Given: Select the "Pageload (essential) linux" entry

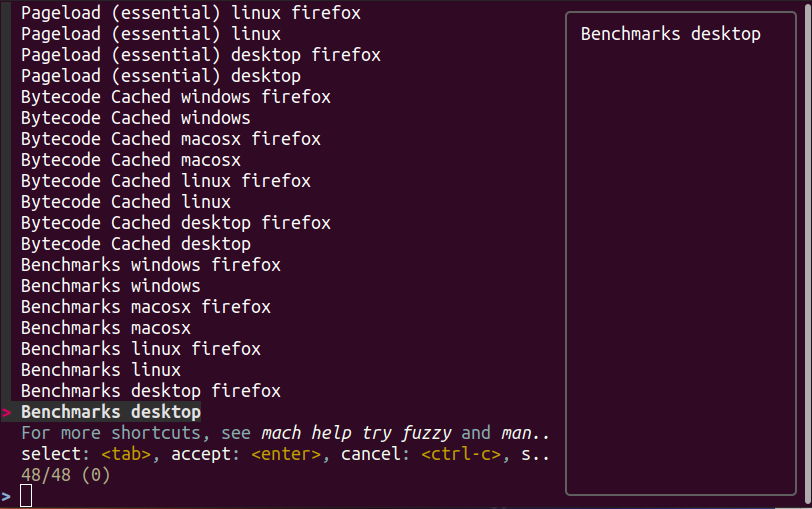Looking at the screenshot, I should (150, 35).
